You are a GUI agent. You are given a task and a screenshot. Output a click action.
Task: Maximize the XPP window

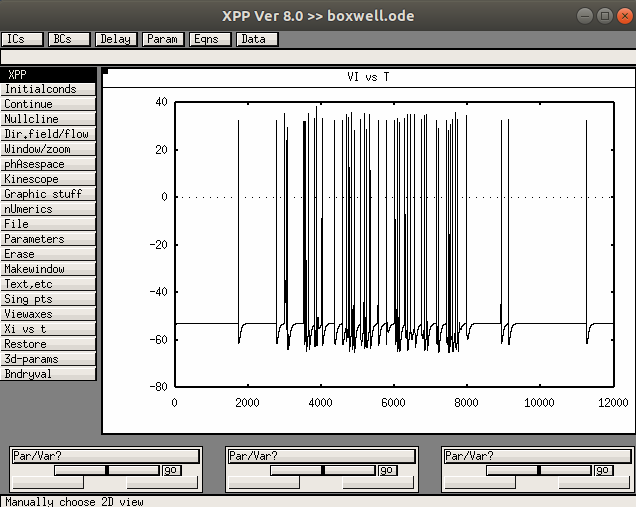coord(605,16)
